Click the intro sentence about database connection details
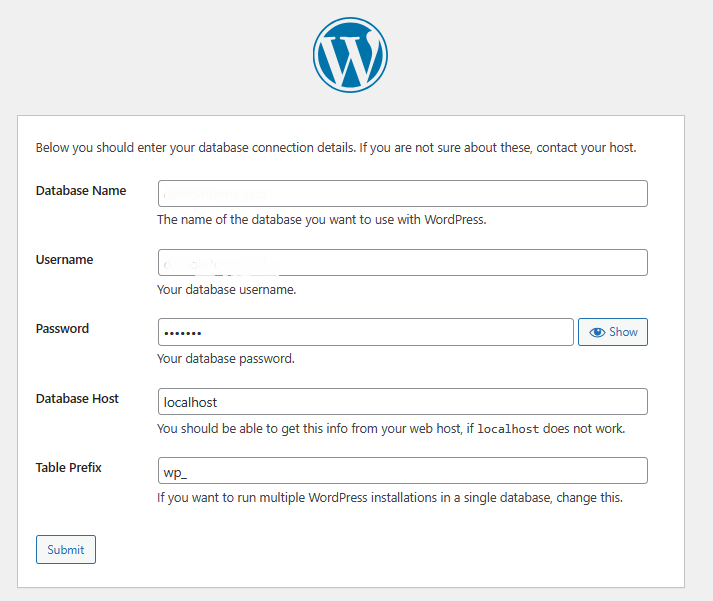The width and height of the screenshot is (713, 601). 336,148
